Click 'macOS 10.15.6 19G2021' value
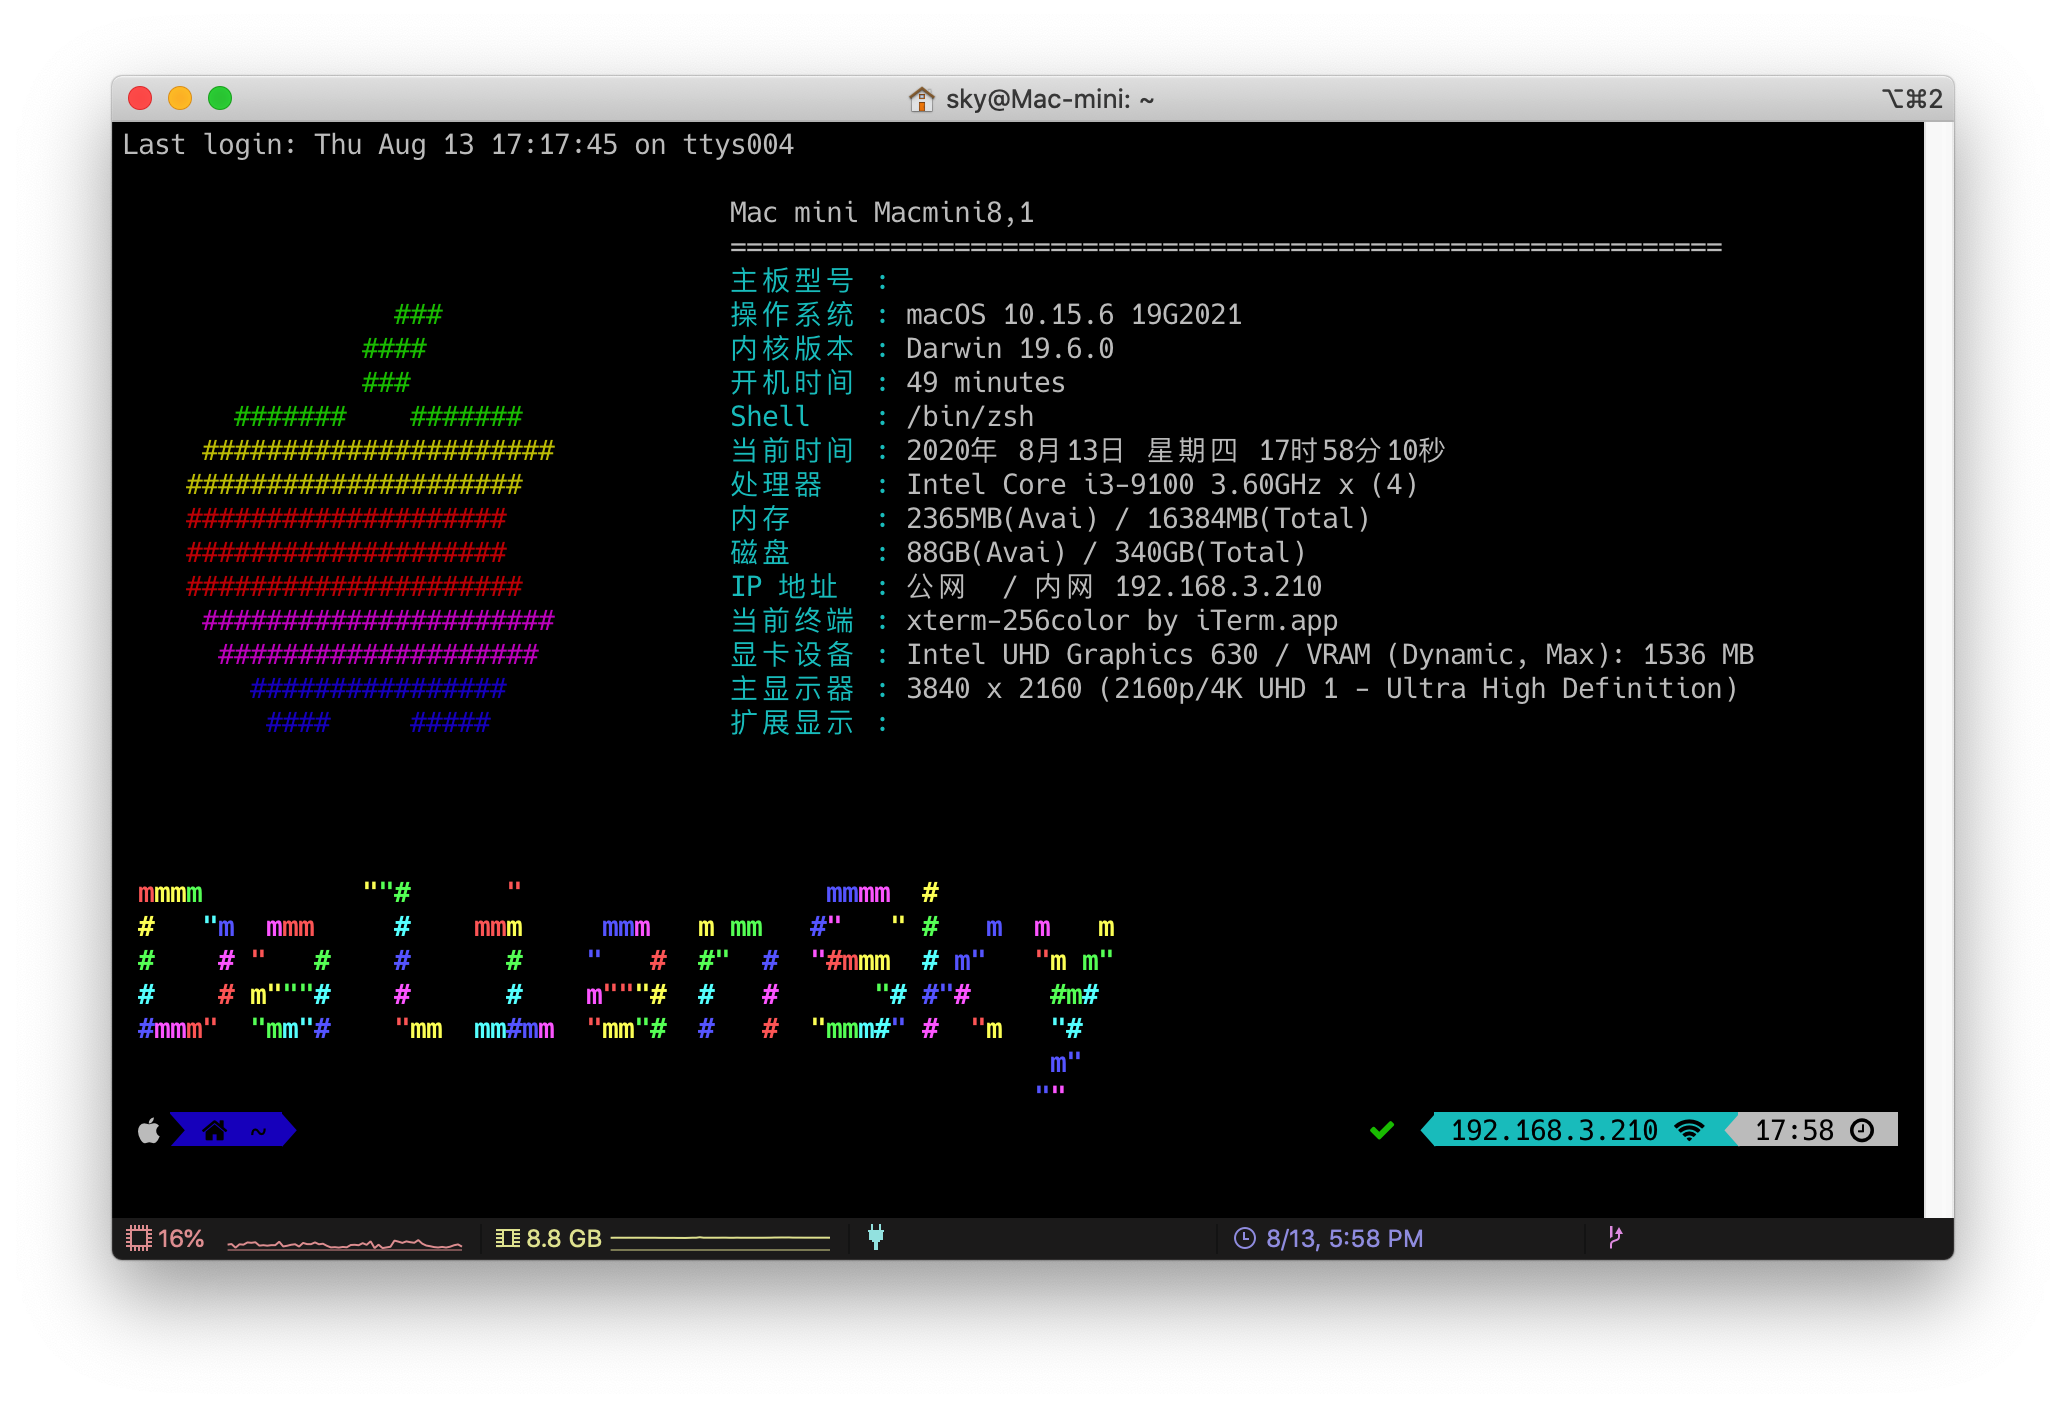 1074,315
